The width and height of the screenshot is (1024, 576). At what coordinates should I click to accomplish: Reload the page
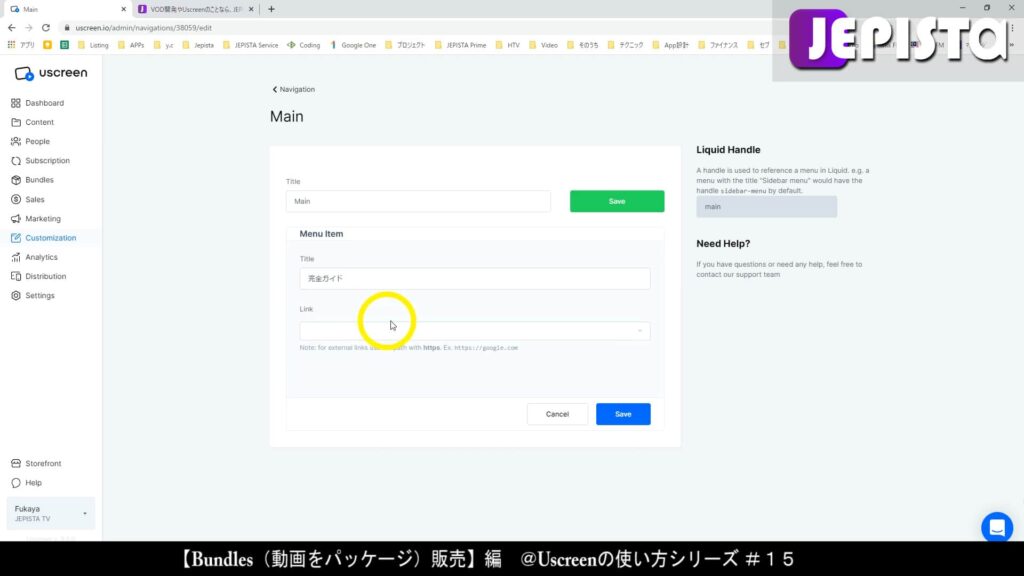[46, 28]
